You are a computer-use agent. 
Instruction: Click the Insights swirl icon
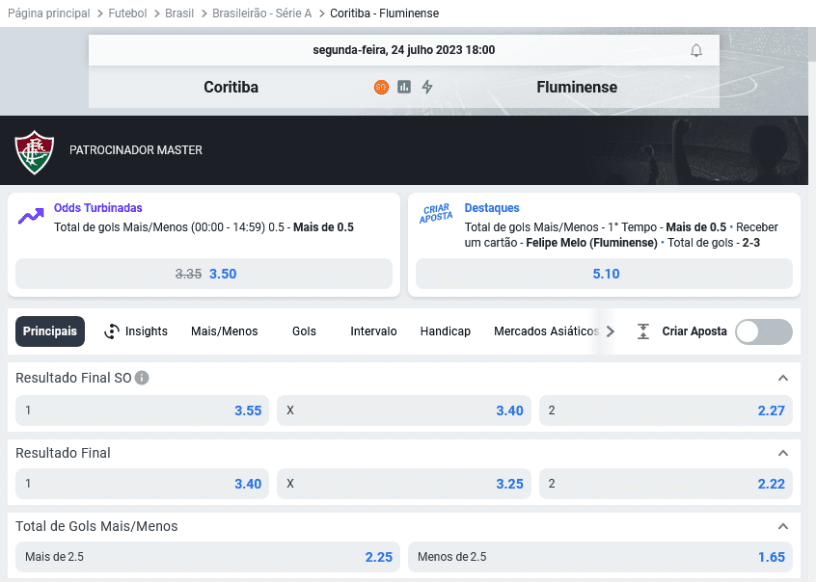[112, 331]
